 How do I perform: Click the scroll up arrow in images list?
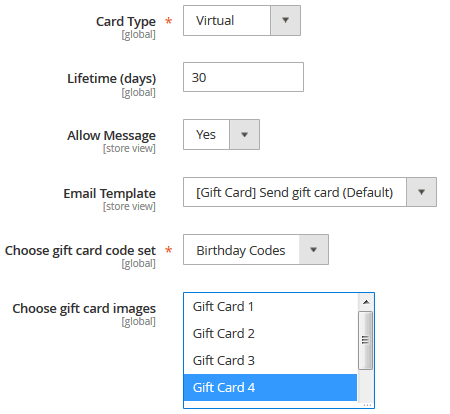pos(366,302)
